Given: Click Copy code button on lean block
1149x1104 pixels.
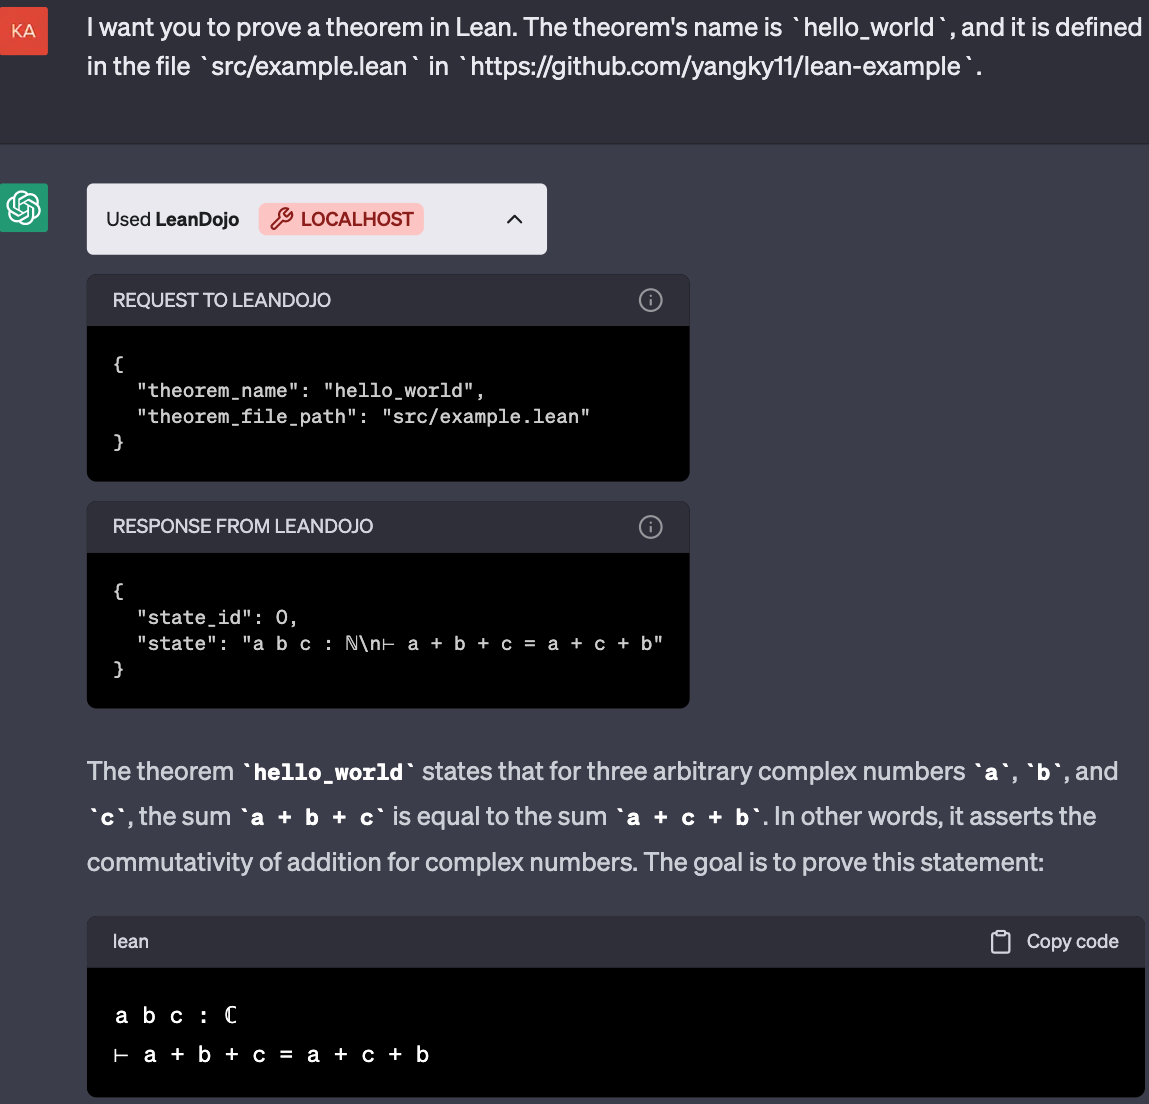Looking at the screenshot, I should click(1054, 941).
